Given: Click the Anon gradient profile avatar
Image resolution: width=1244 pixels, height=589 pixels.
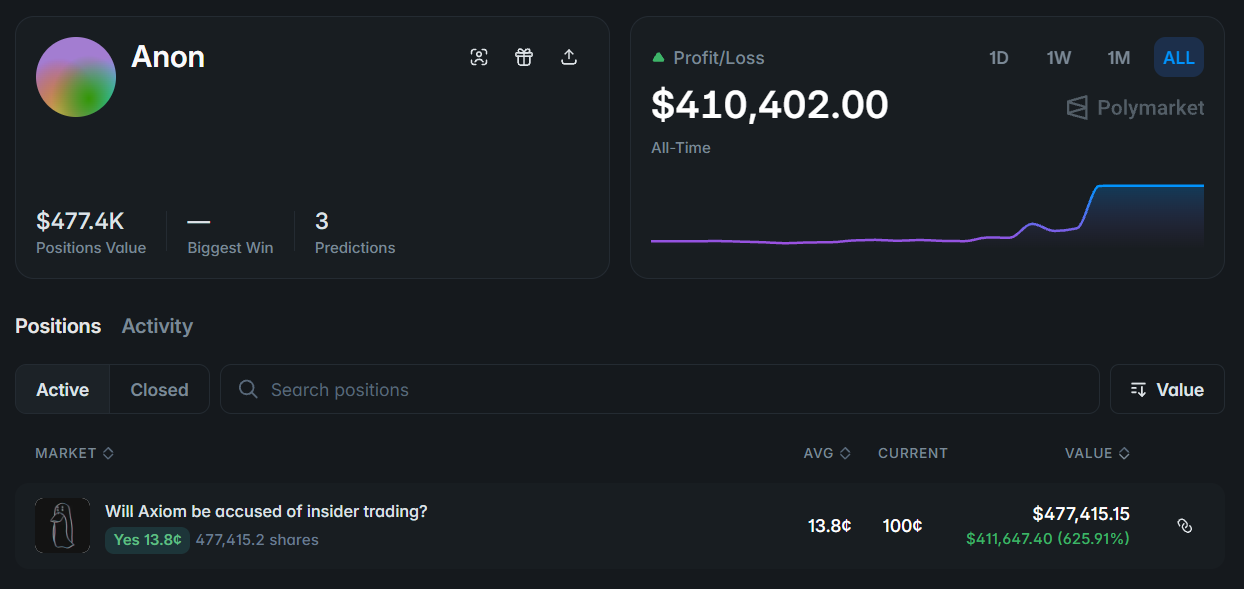Looking at the screenshot, I should tap(76, 77).
